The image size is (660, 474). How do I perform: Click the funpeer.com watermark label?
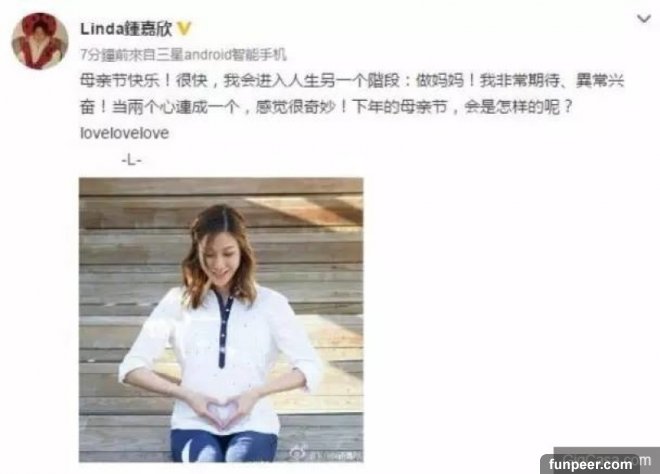[x=590, y=464]
